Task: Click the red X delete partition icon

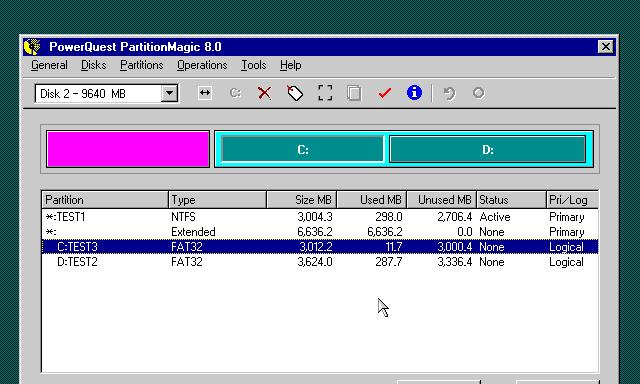Action: [264, 93]
